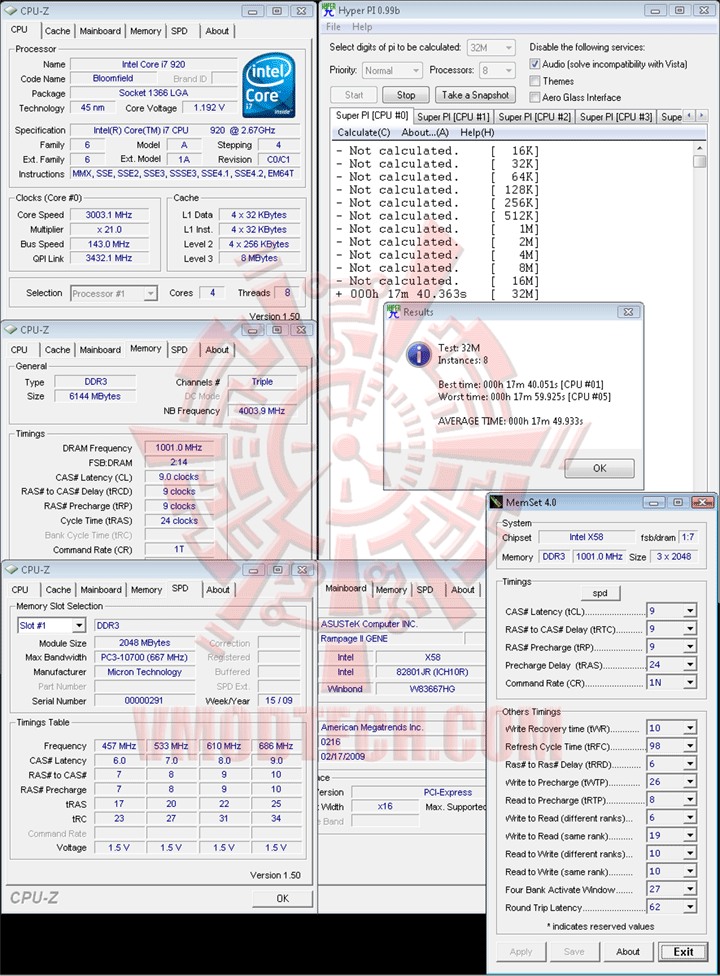Open About tab in top CPU-Z window
The width and height of the screenshot is (720, 976).
(x=217, y=31)
